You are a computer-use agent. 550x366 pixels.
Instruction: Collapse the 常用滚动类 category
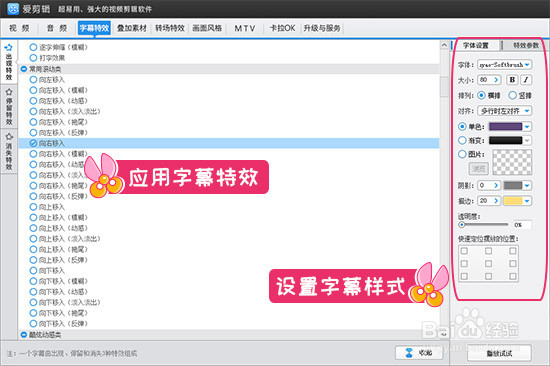pyautogui.click(x=24, y=69)
